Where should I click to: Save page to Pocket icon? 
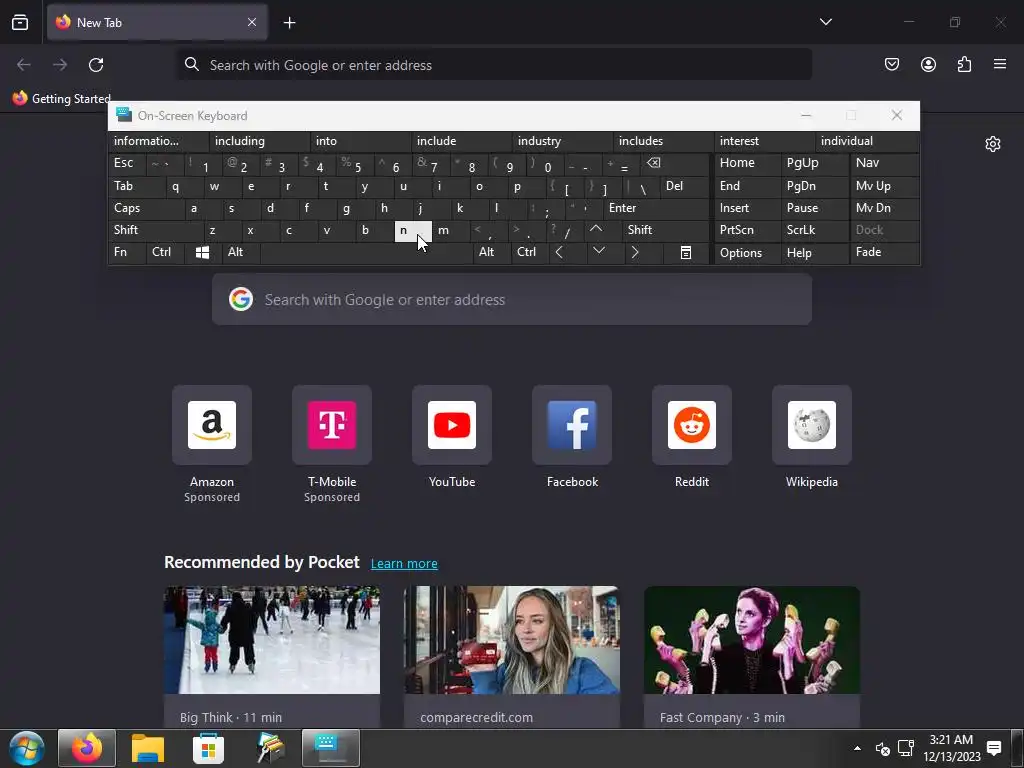tap(891, 64)
